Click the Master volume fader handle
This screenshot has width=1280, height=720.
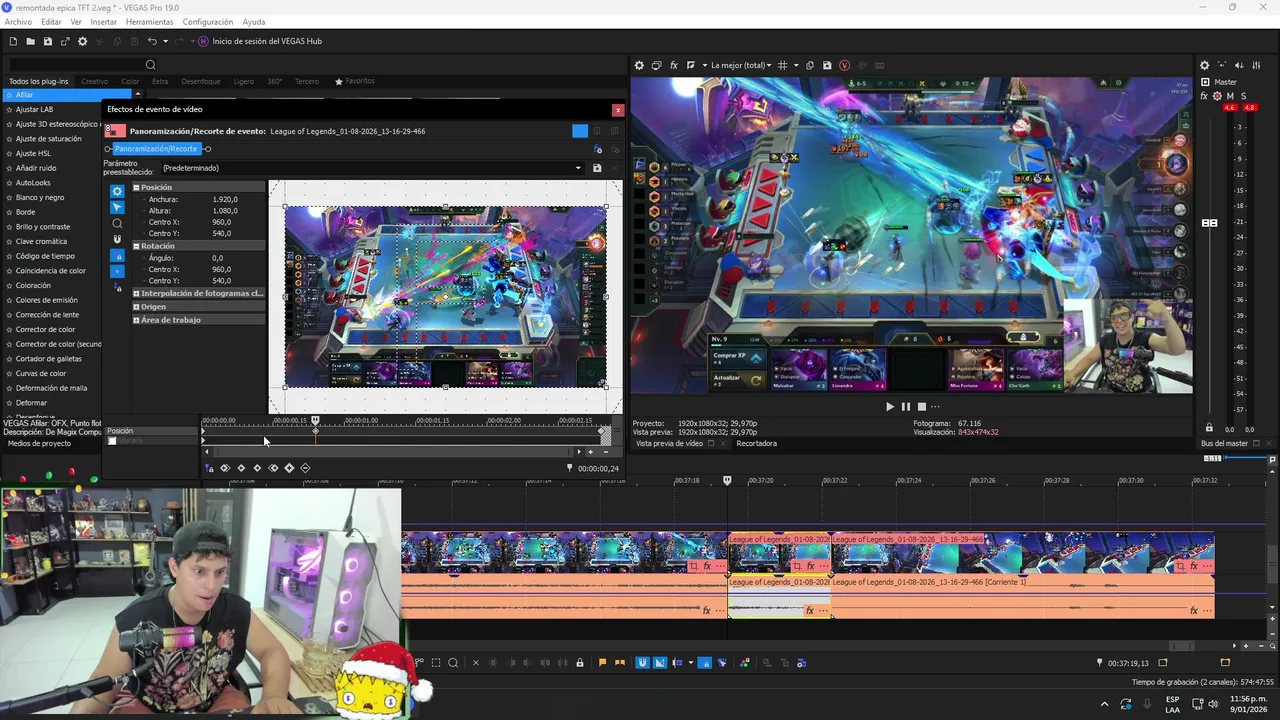(1210, 223)
